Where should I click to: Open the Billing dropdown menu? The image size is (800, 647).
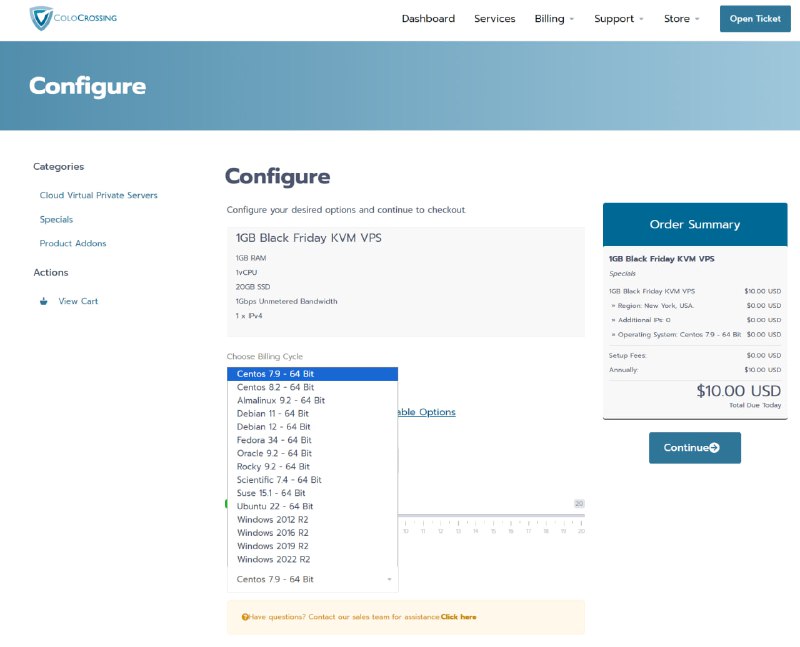click(553, 19)
